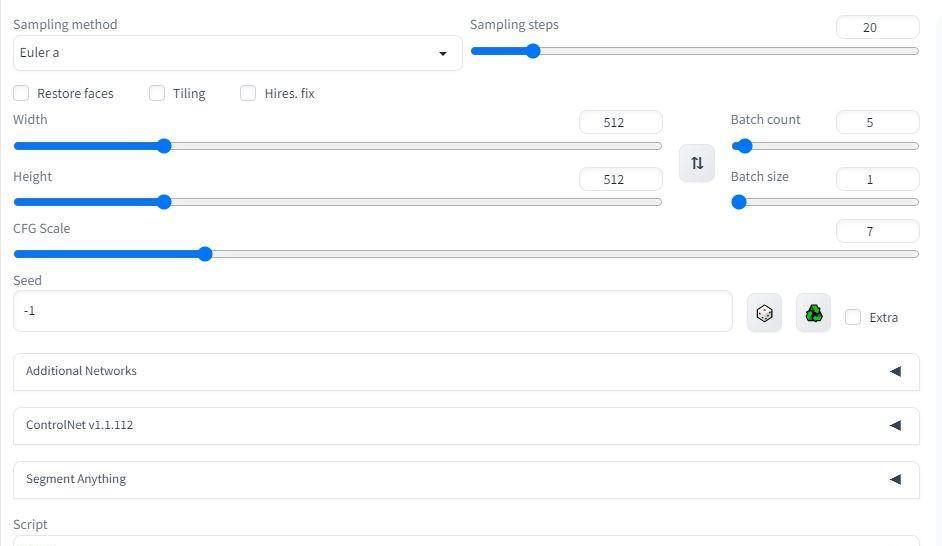Click the Seed input field
The width and height of the screenshot is (942, 546).
click(372, 311)
